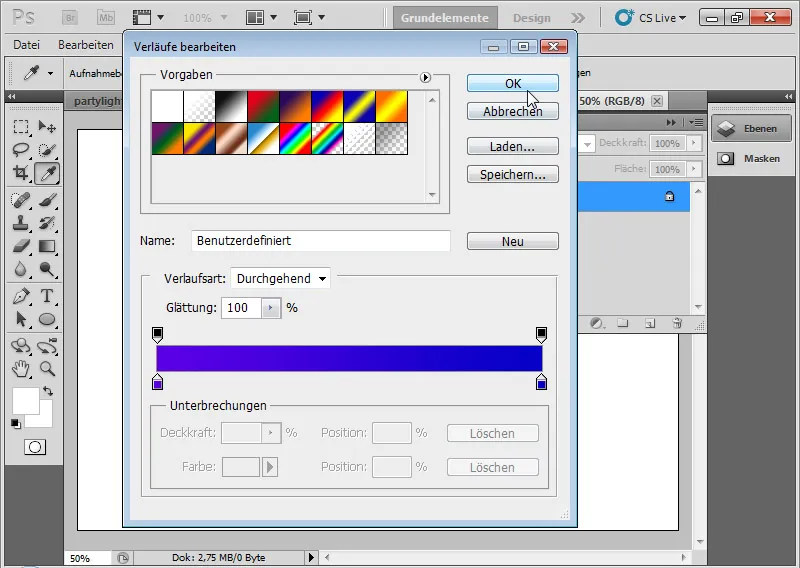Open the Glättung slider popup arrow
Viewport: 800px width, 568px height.
click(271, 308)
